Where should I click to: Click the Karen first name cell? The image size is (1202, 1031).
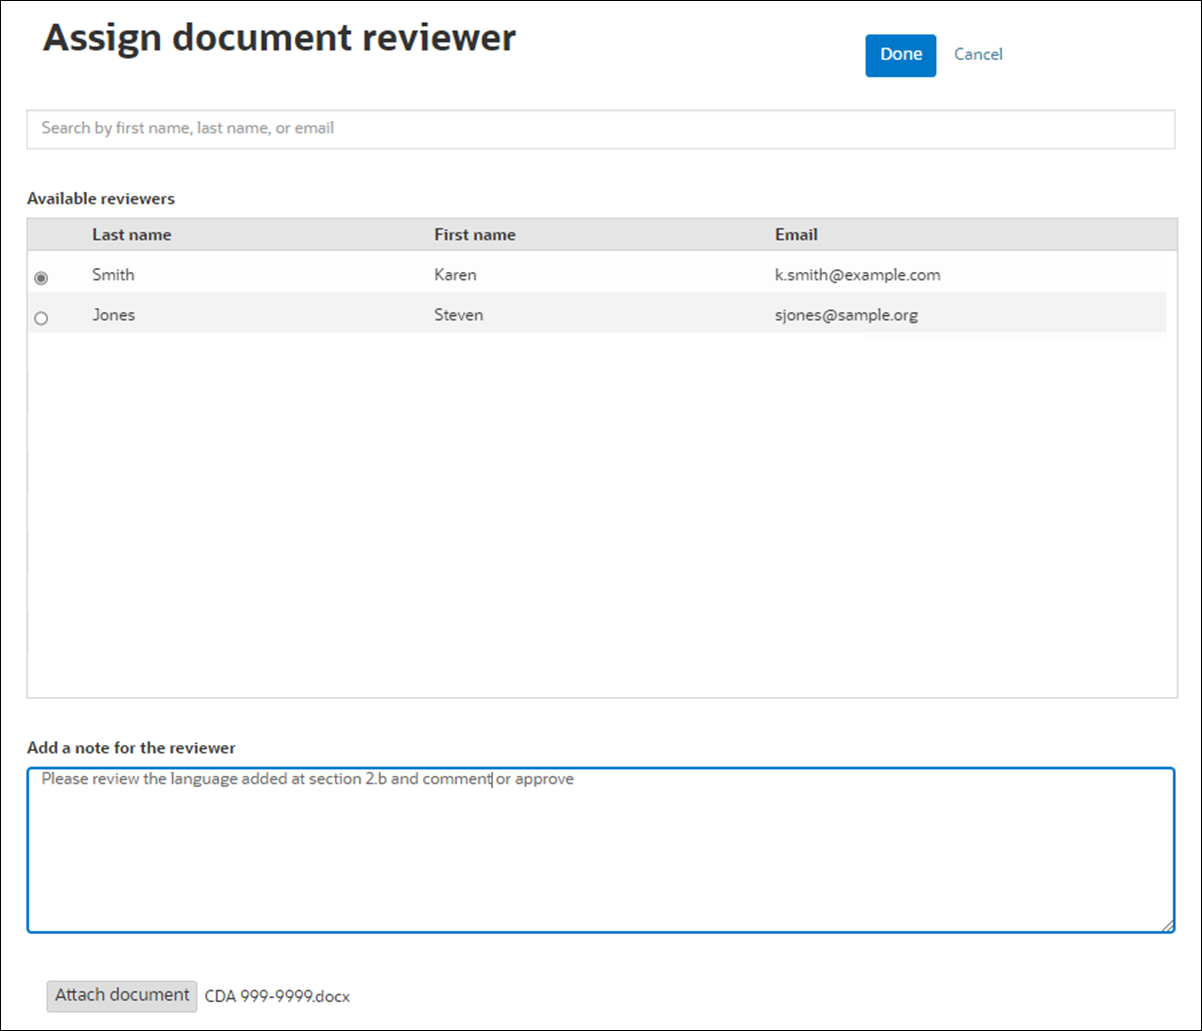[x=455, y=274]
